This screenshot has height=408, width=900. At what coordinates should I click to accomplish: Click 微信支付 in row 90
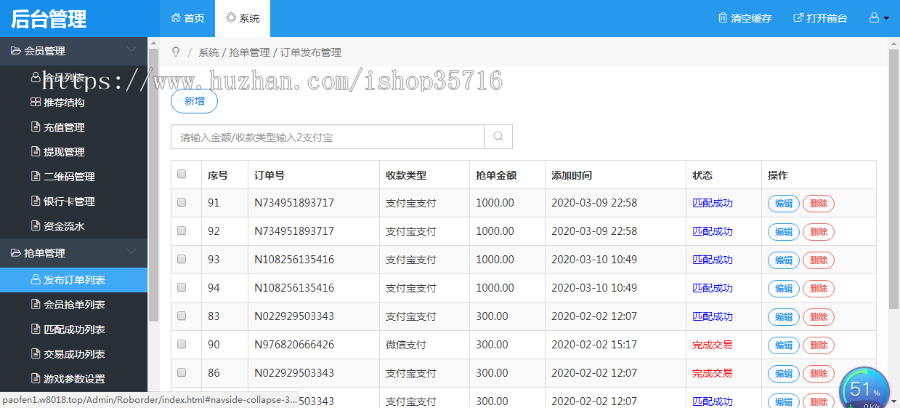tap(405, 345)
